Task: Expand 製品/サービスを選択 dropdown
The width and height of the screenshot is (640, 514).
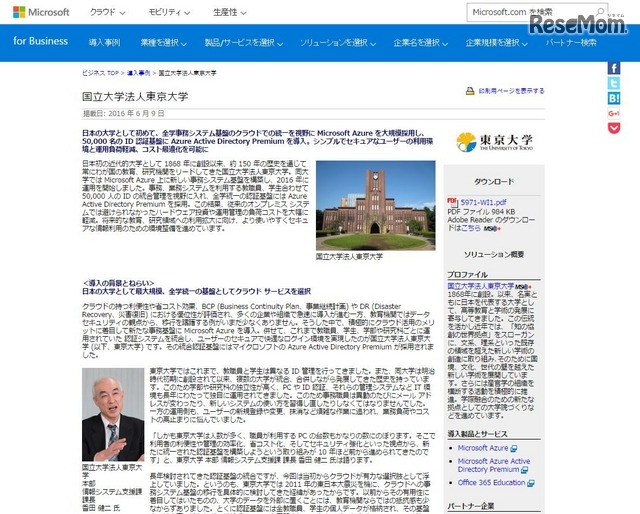Action: [x=244, y=42]
